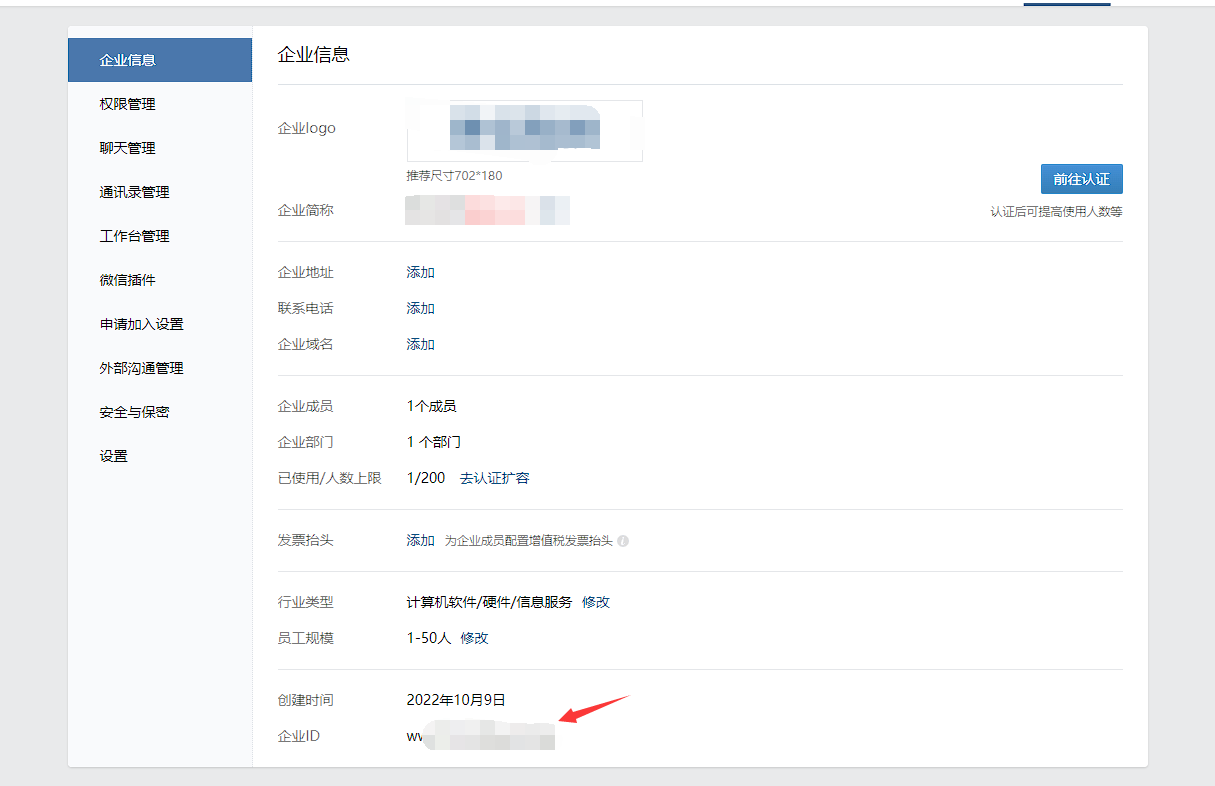This screenshot has height=786, width=1215.
Task: Click the 1 个部门 text
Action: [433, 442]
